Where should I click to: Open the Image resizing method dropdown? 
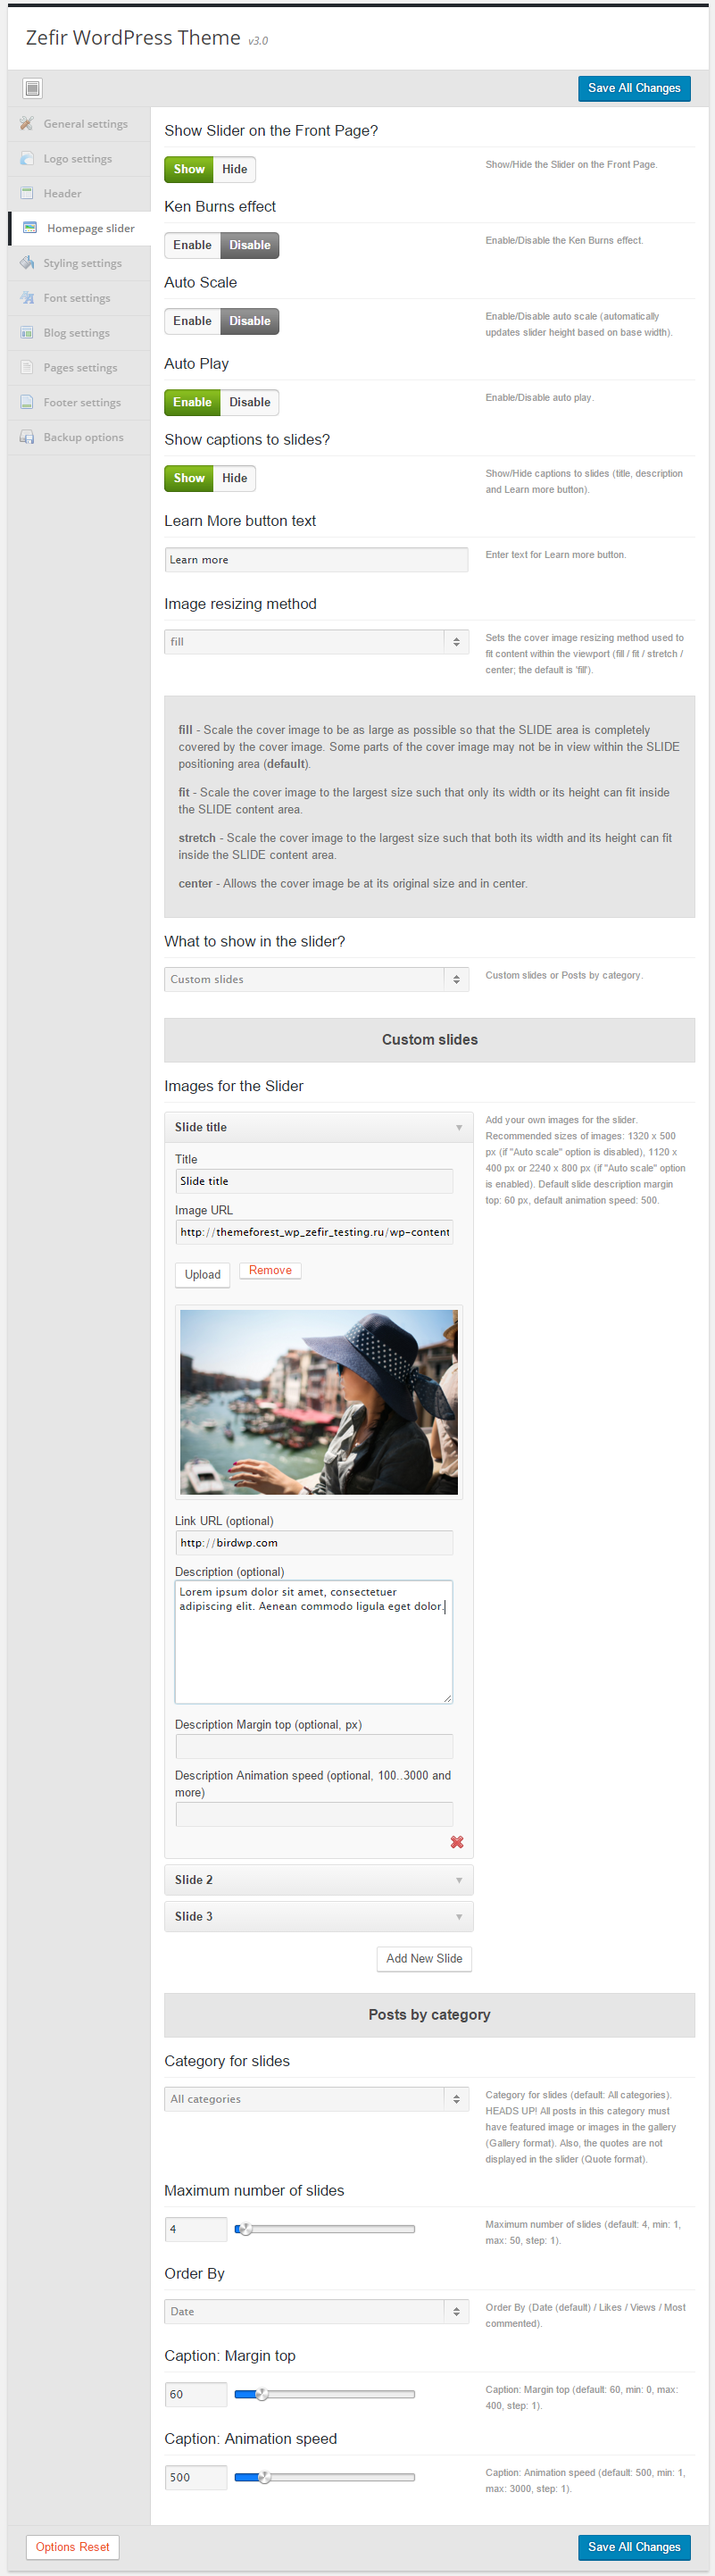316,642
